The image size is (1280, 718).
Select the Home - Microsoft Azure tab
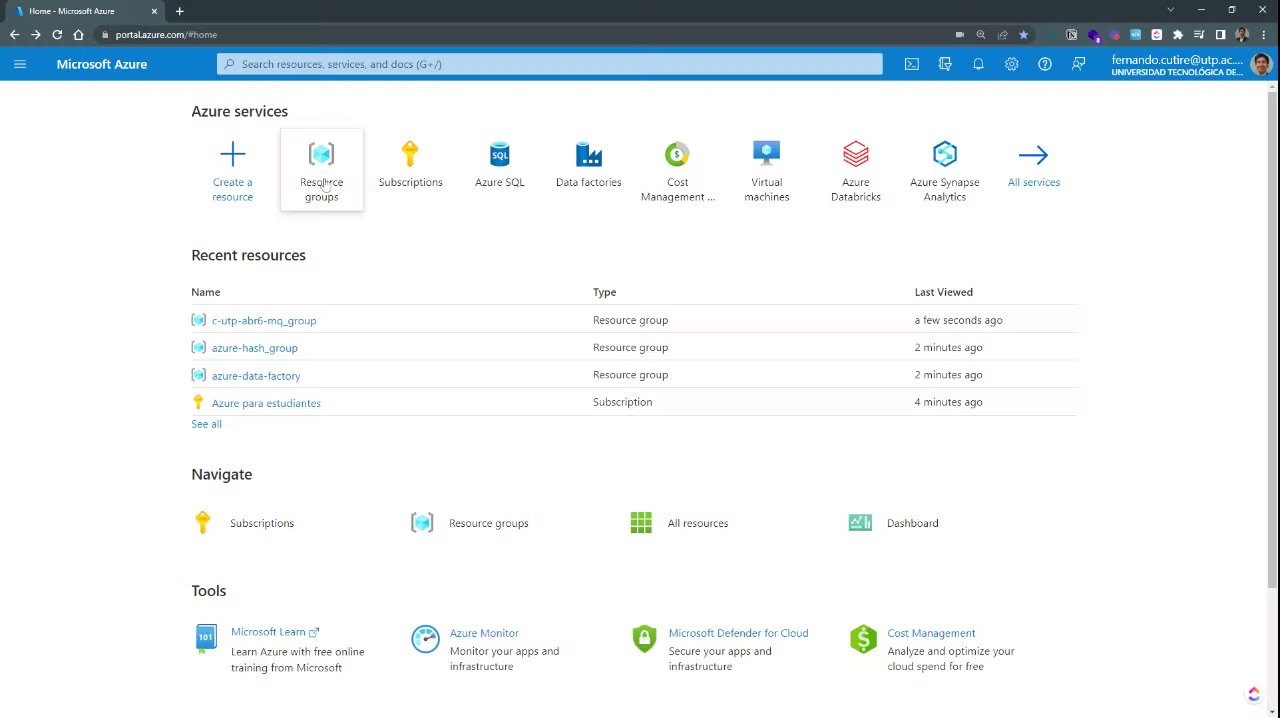tap(84, 11)
